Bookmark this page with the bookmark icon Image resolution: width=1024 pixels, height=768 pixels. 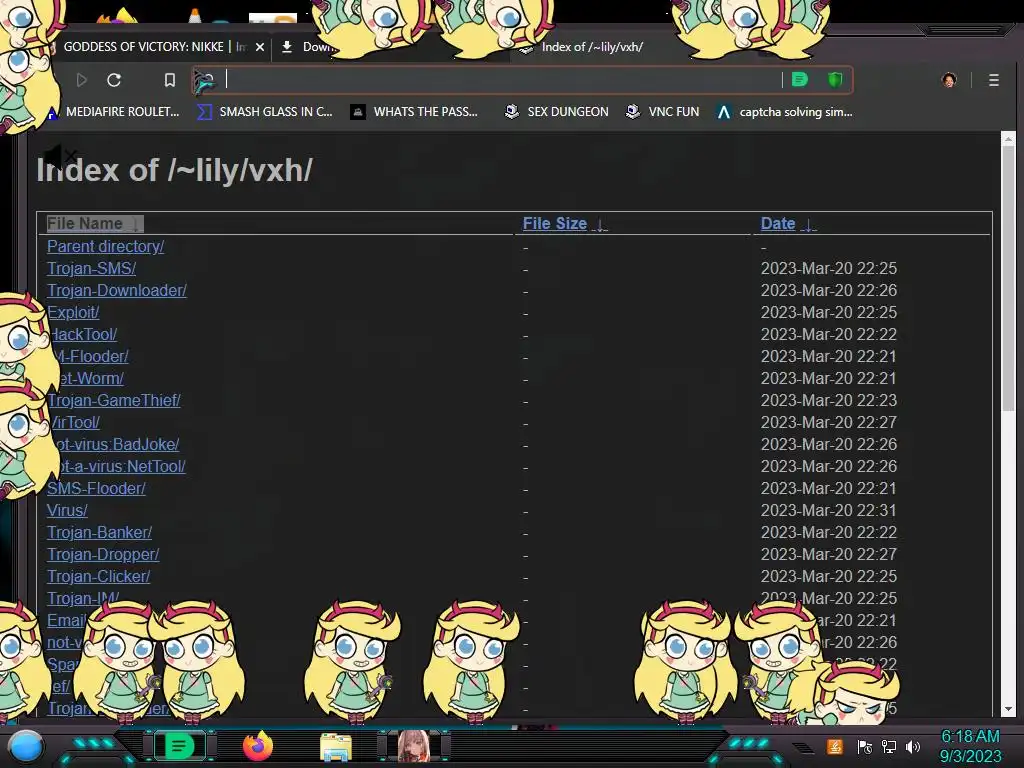(170, 80)
